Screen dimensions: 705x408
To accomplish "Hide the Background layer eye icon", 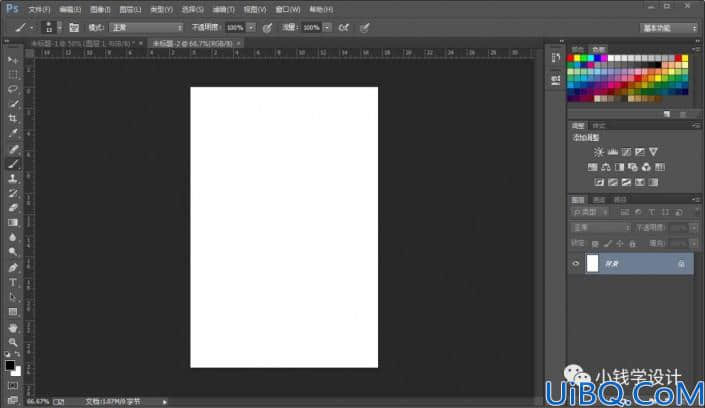I will [x=576, y=264].
